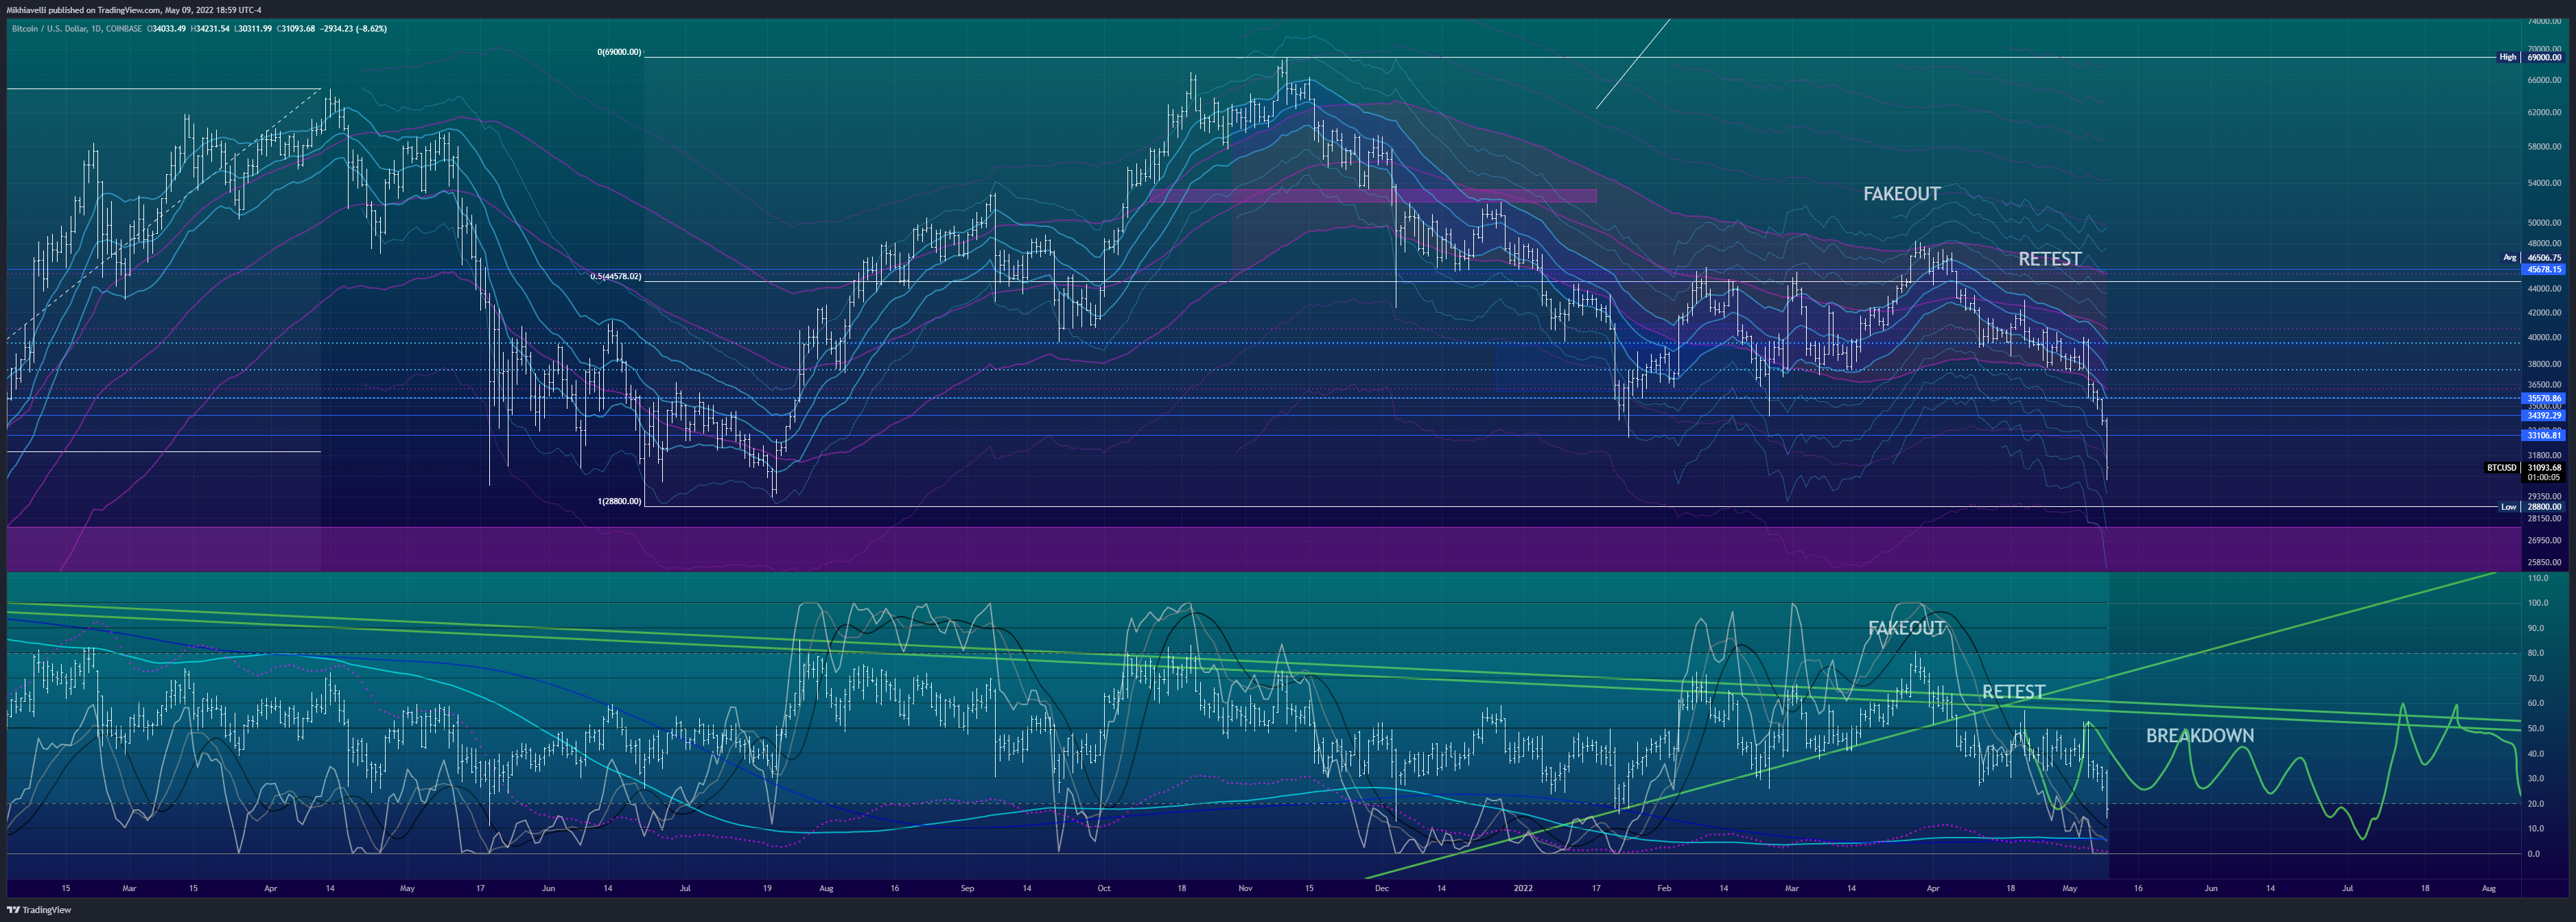The height and width of the screenshot is (922, 2576).
Task: Click the 'Low' price scale tag
Action: (2508, 507)
